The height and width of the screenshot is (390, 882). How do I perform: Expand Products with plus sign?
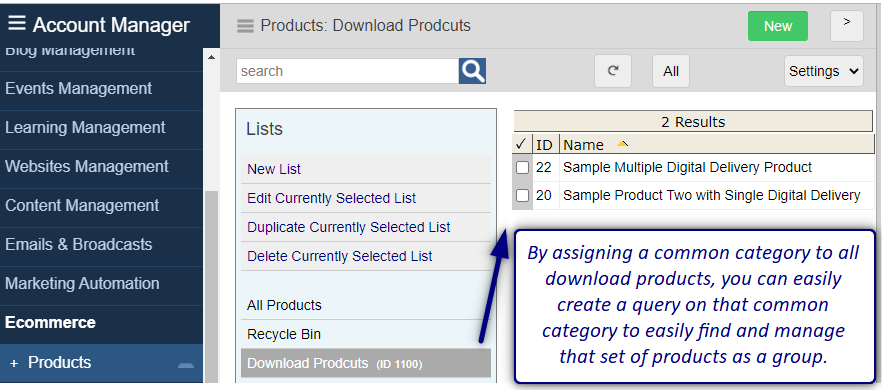pyautogui.click(x=14, y=364)
